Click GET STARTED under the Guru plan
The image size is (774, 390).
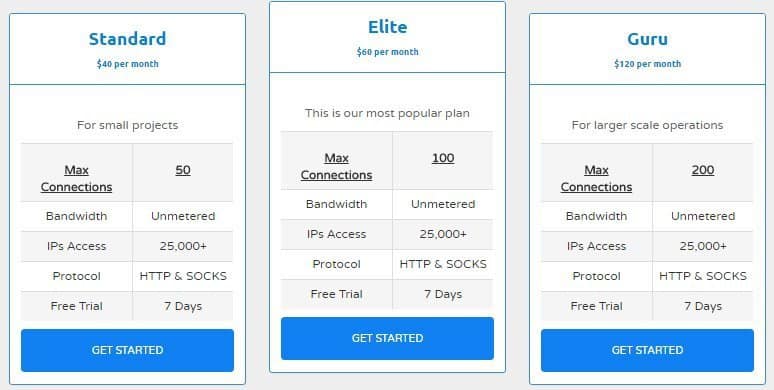tap(647, 350)
